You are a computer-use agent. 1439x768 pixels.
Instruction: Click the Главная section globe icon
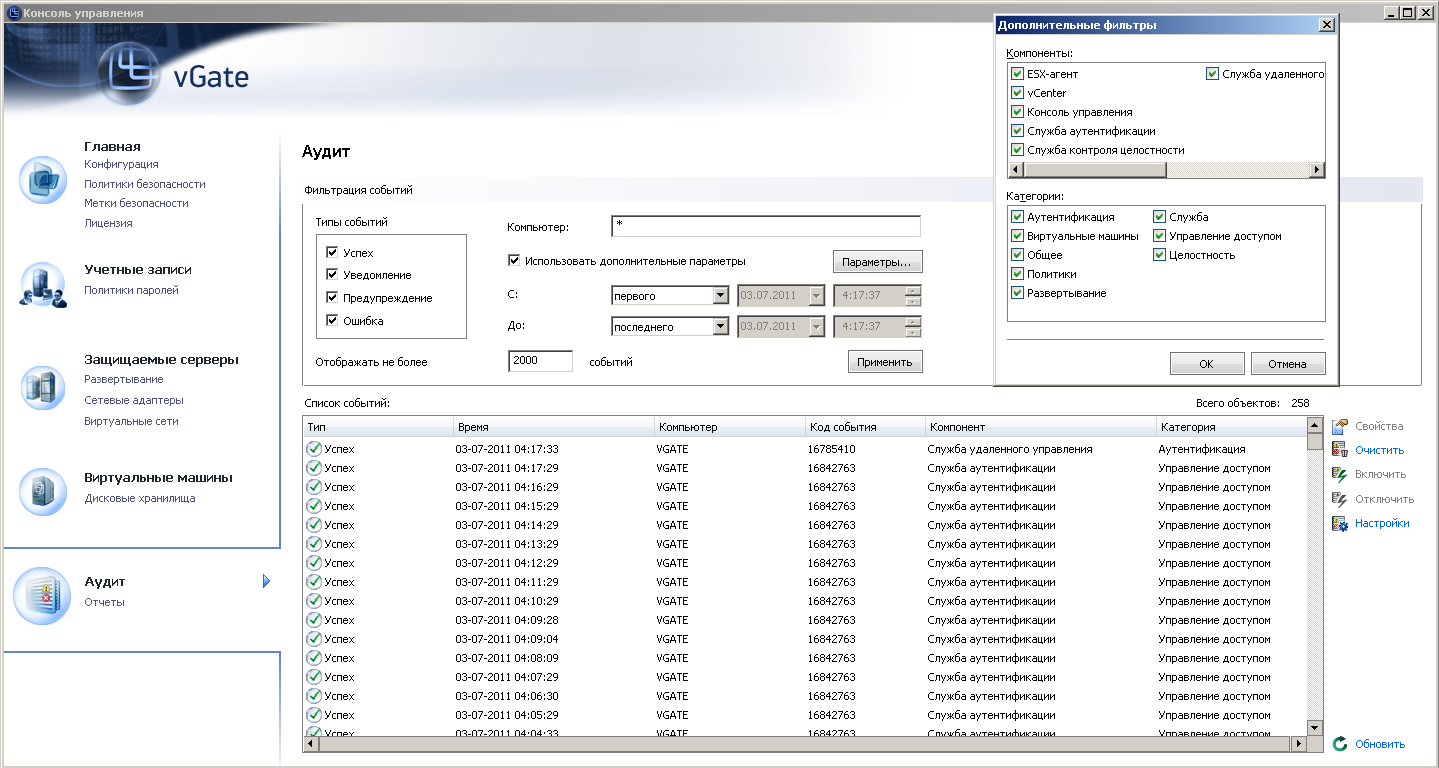[x=43, y=180]
